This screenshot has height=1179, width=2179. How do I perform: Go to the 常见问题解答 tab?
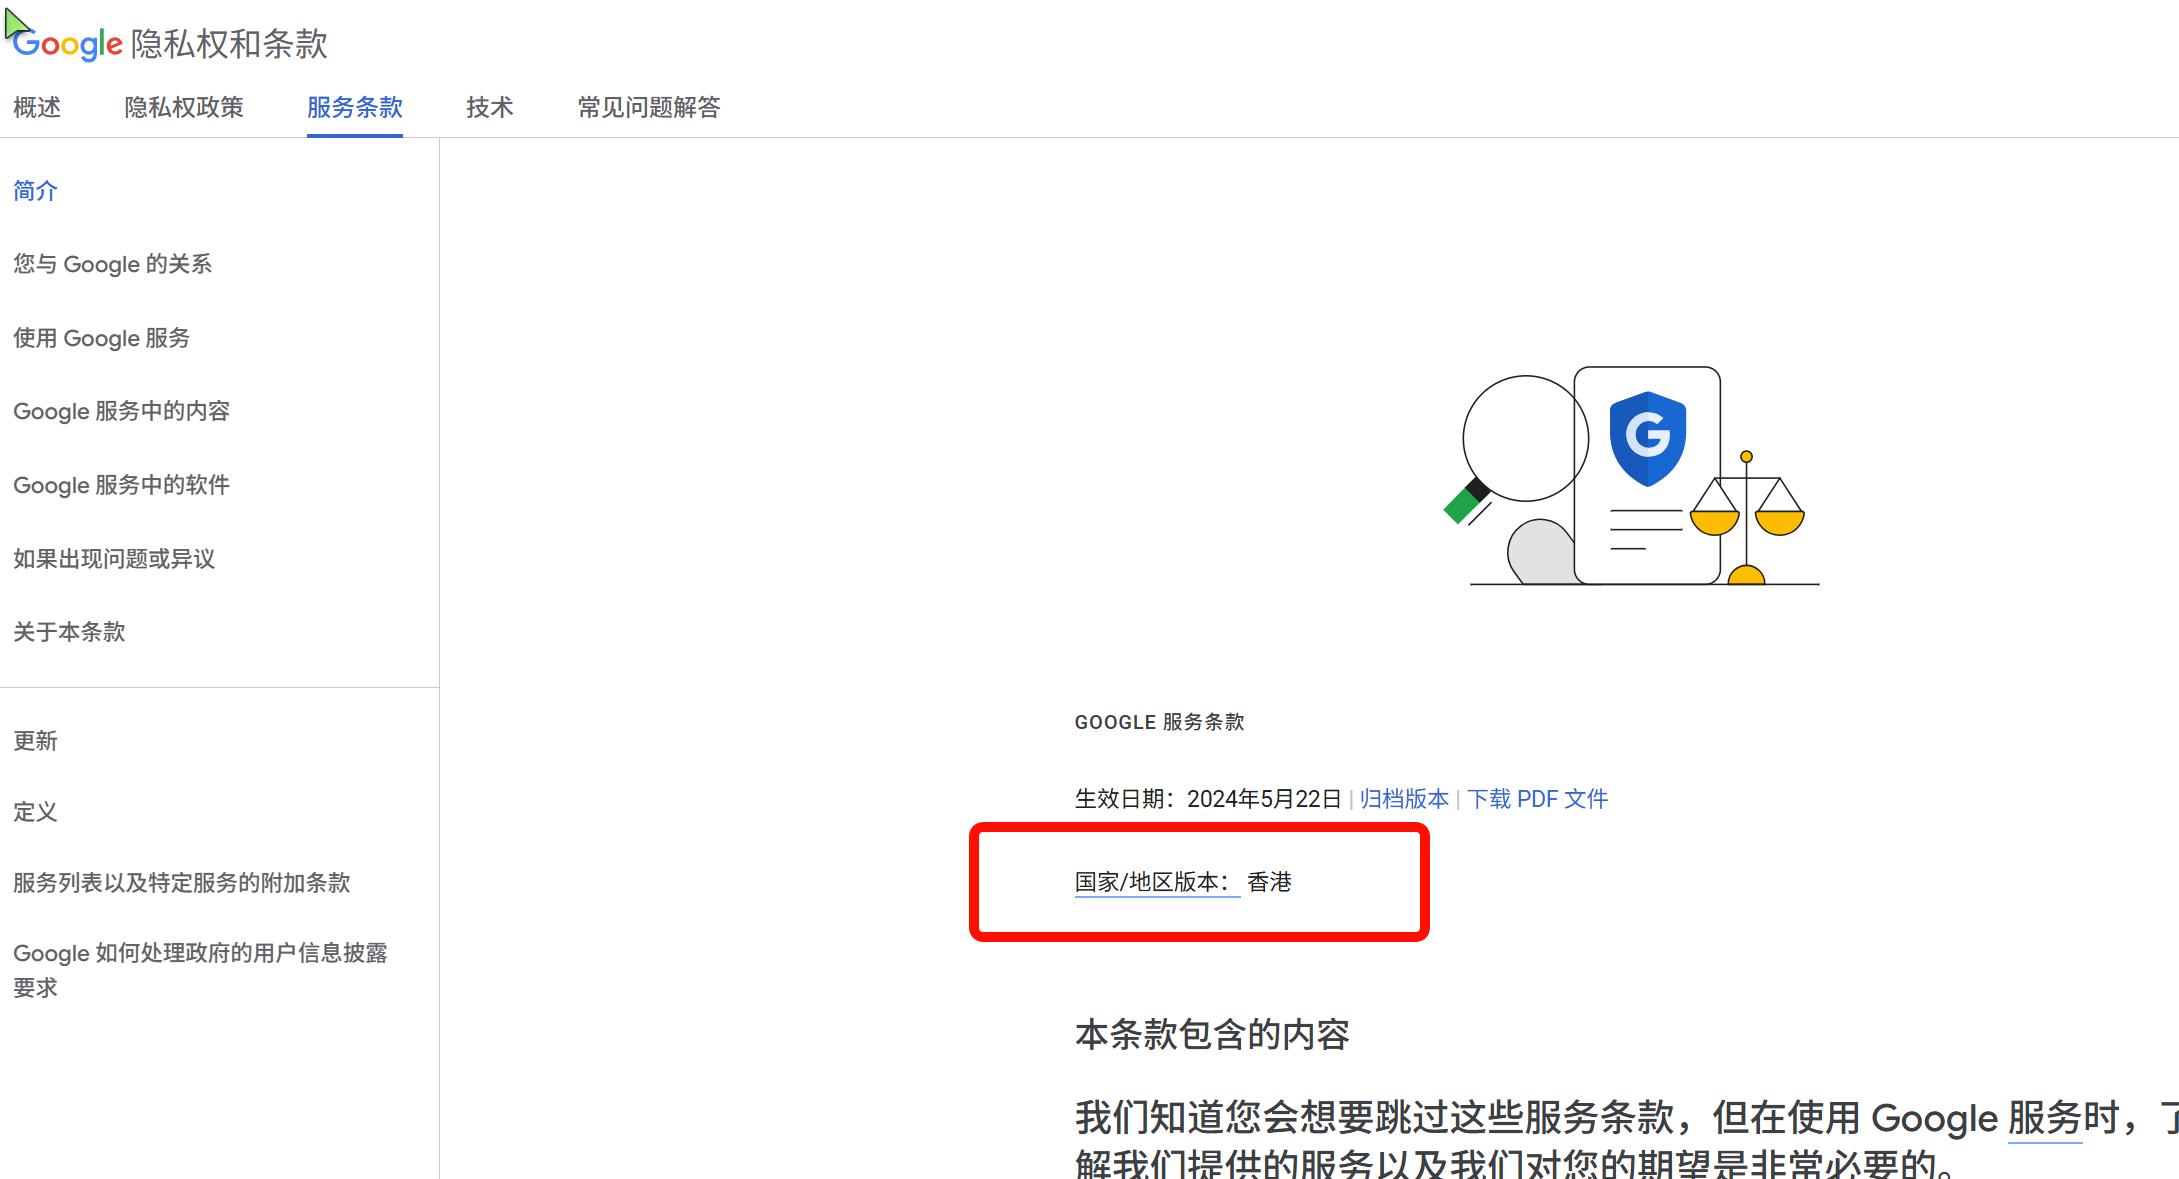tap(649, 107)
